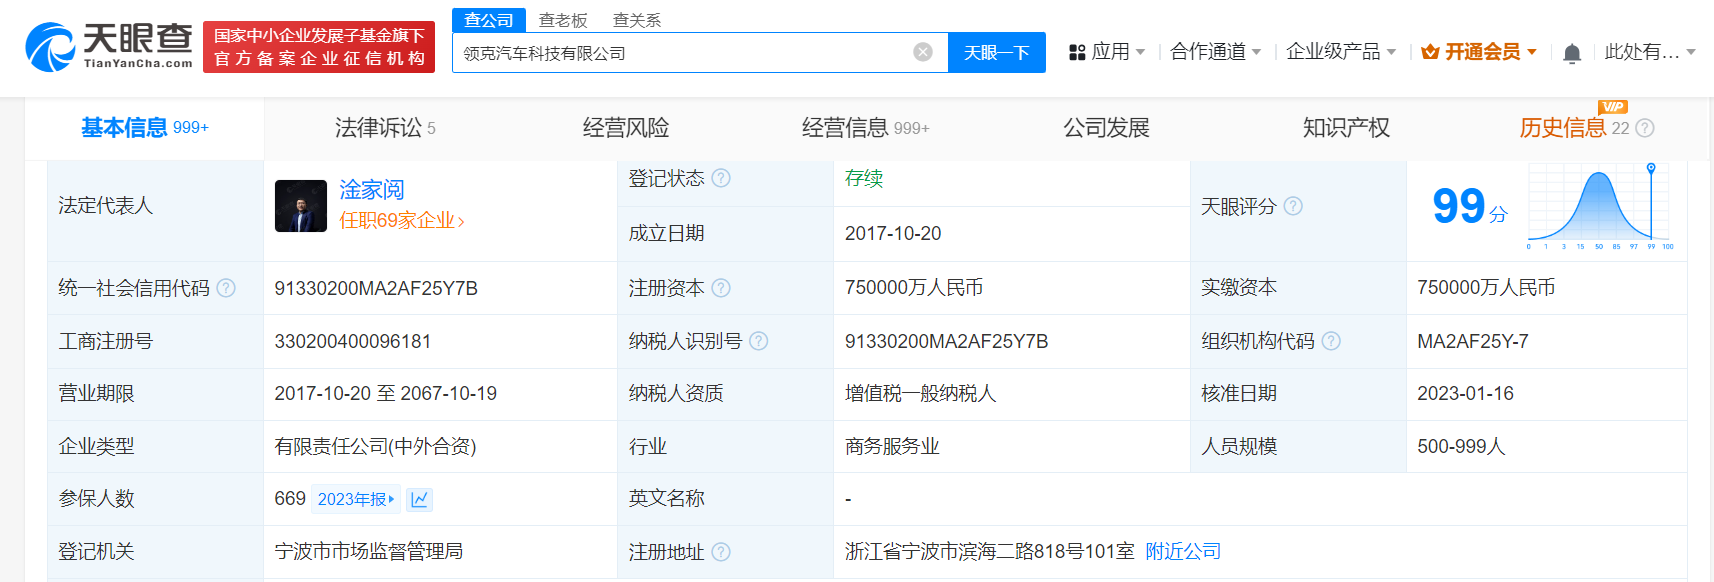Click help icon next to 天眼评分
This screenshot has width=1714, height=582.
[x=1293, y=206]
